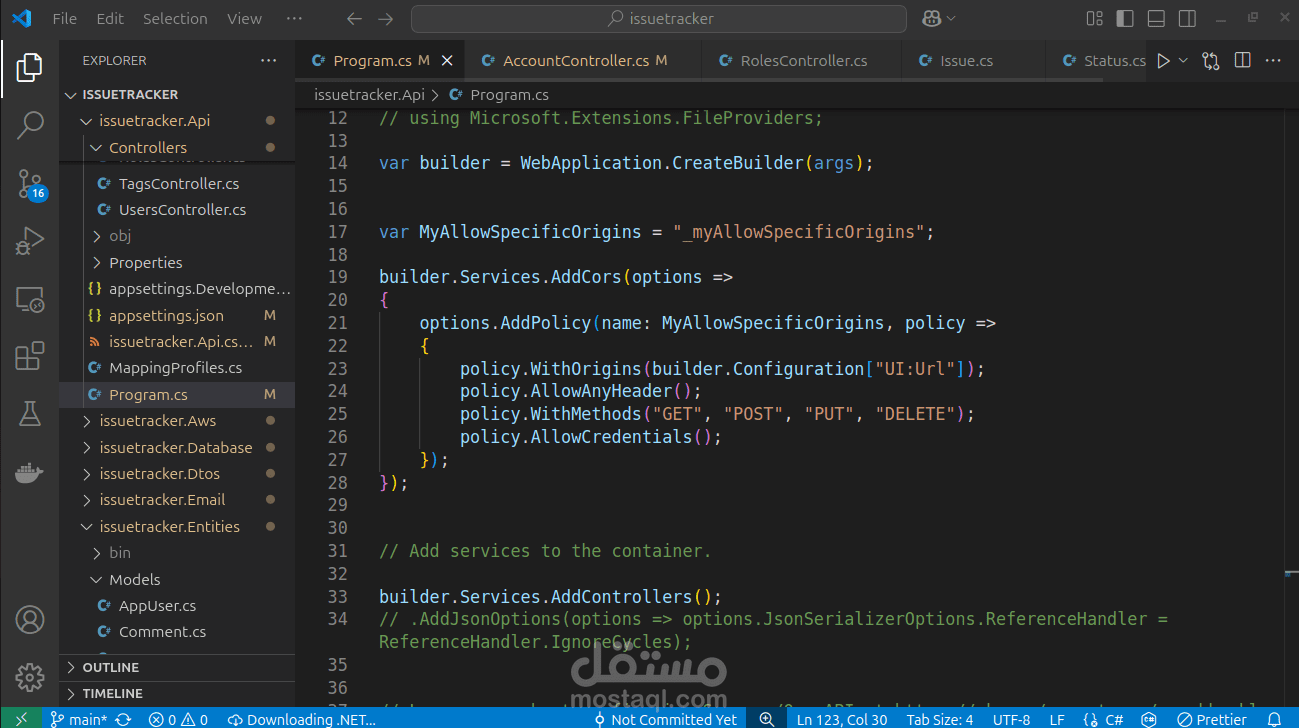Viewport: 1299px width, 728px height.
Task: Open the Explorer view in the activity bar
Action: pos(30,68)
